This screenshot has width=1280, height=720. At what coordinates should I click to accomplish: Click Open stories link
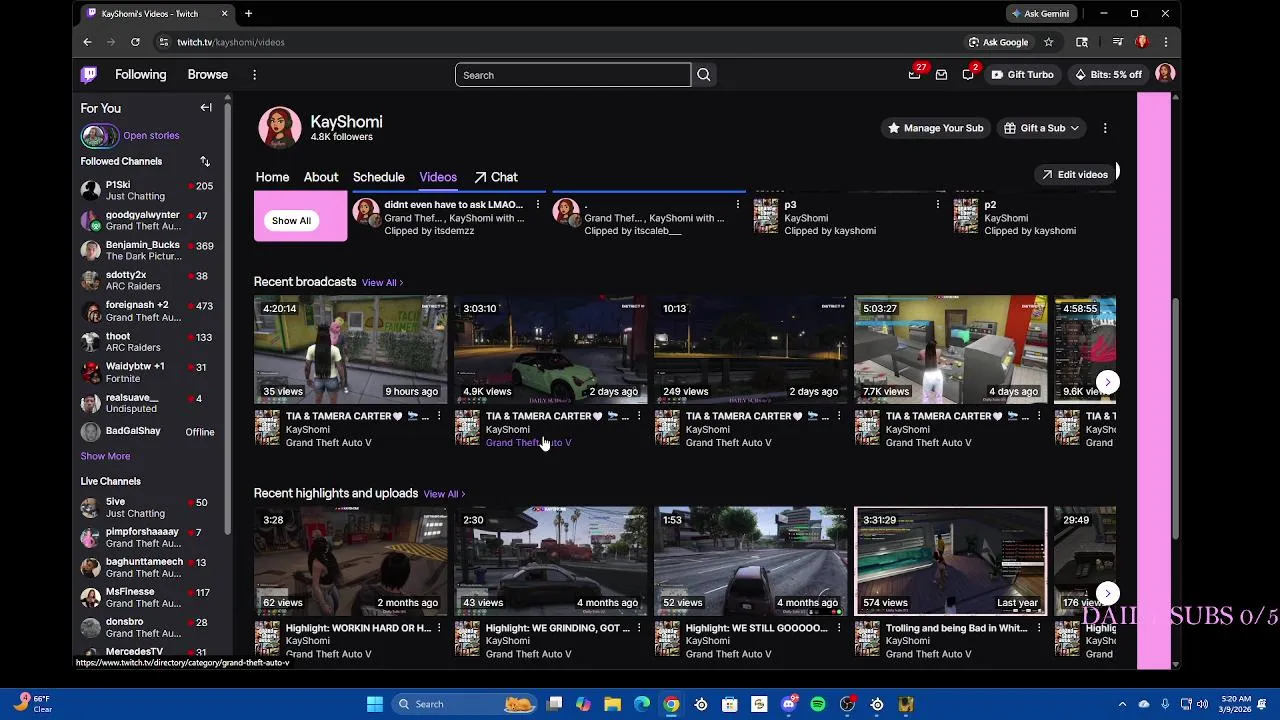(x=151, y=135)
